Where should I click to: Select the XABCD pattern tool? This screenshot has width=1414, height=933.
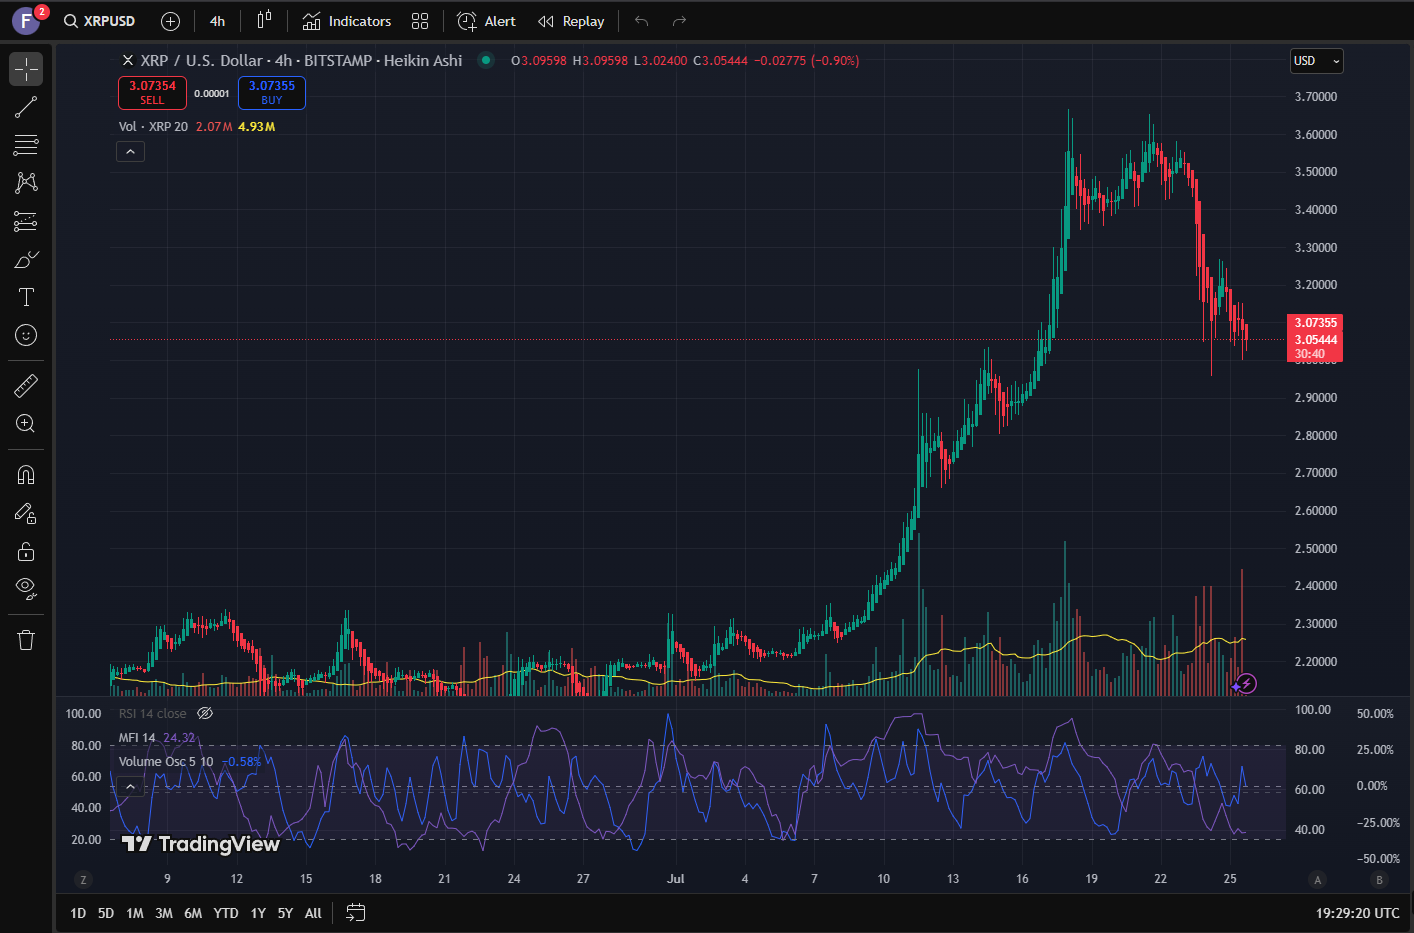(x=26, y=183)
